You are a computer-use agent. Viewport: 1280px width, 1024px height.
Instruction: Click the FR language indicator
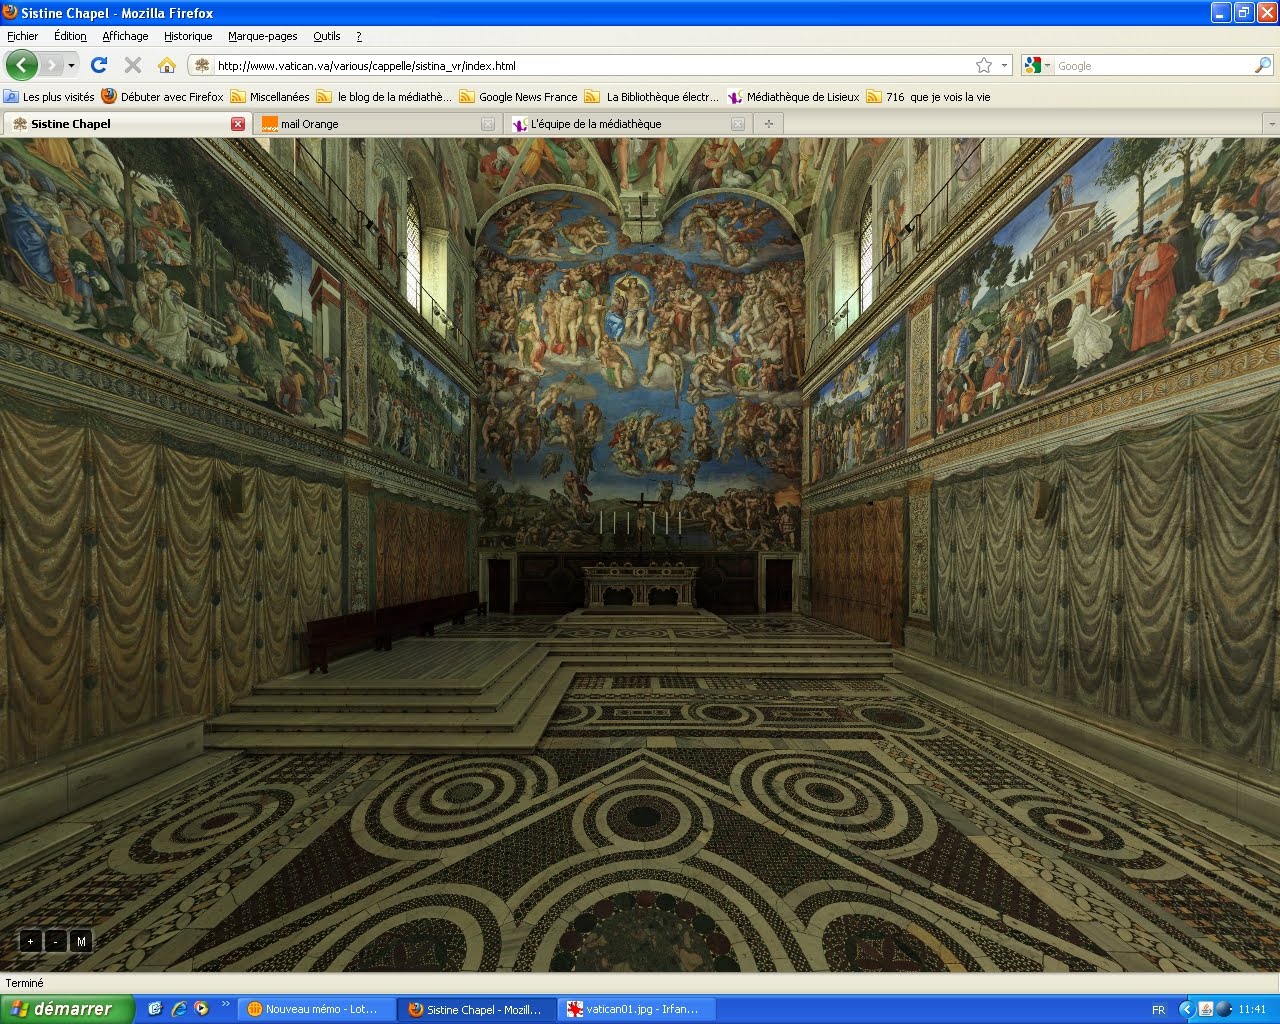pyautogui.click(x=1158, y=1010)
